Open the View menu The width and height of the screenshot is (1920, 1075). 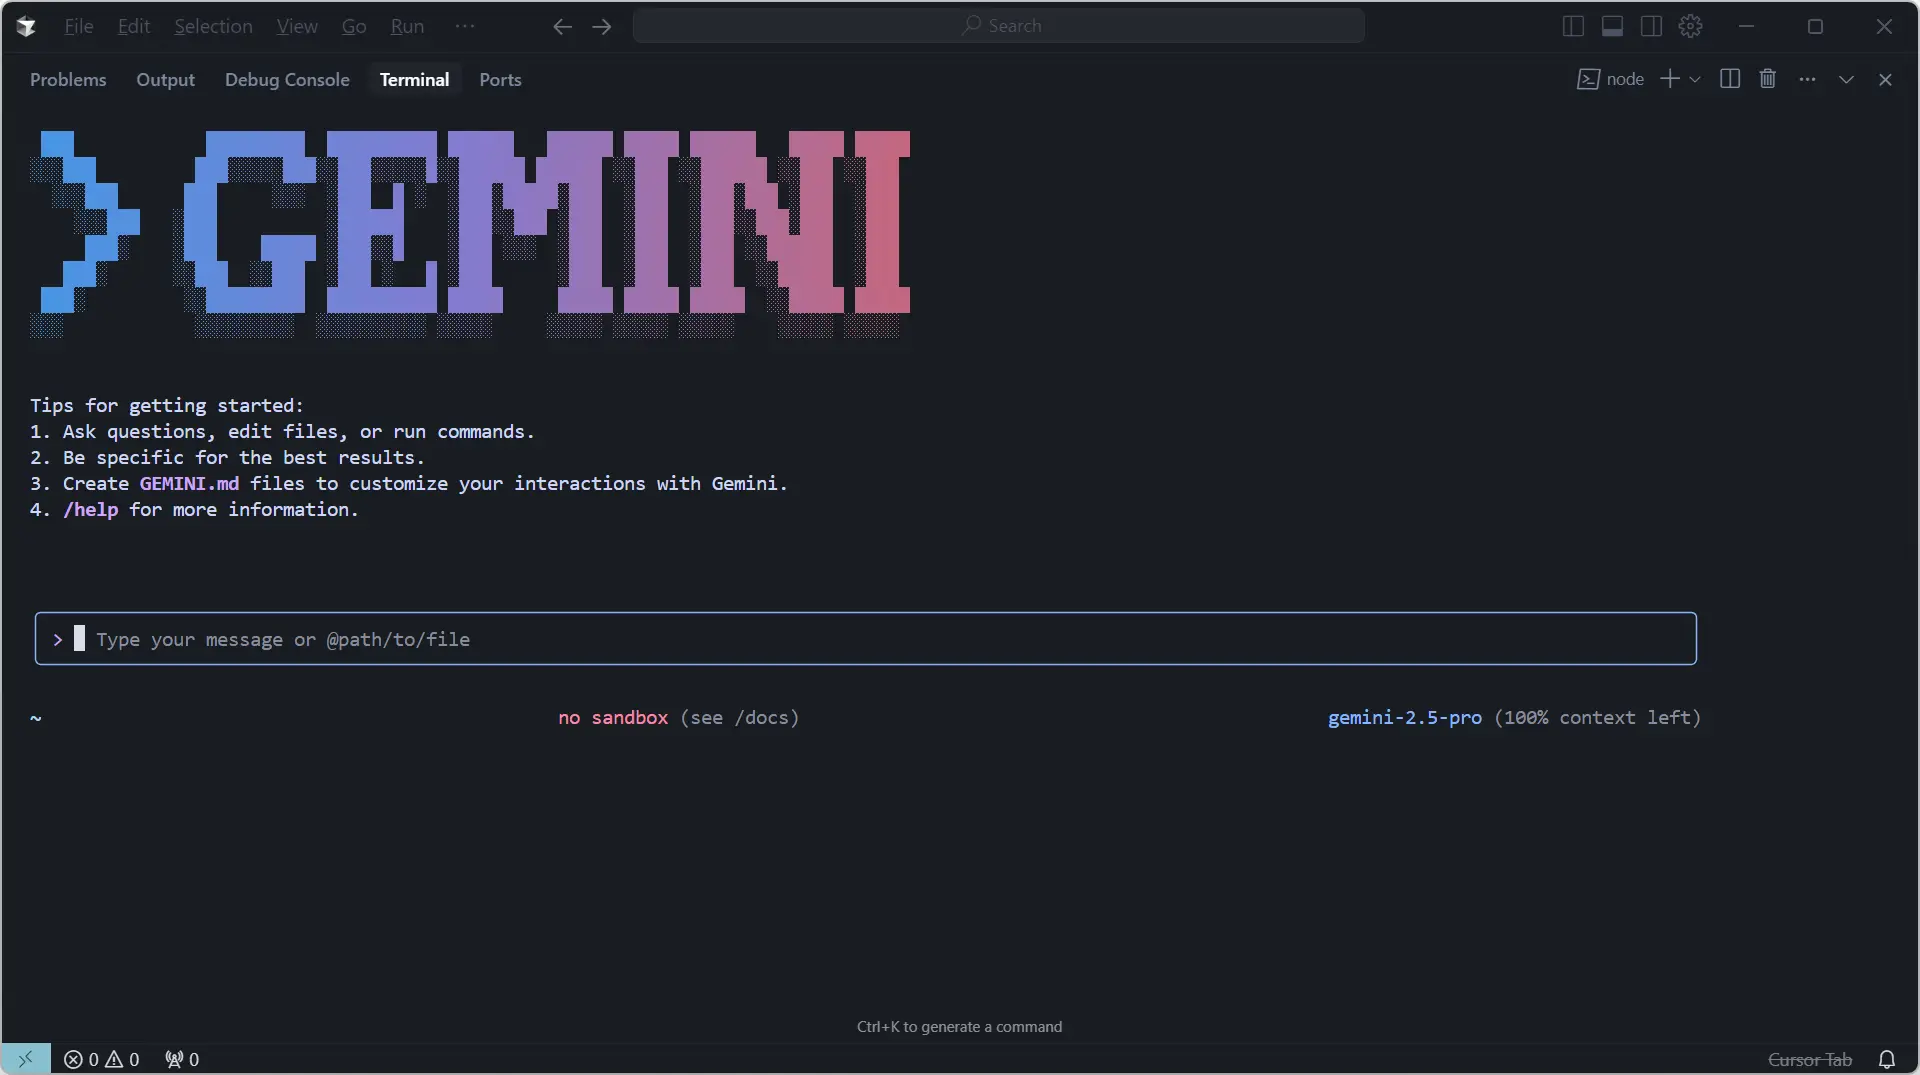(x=296, y=27)
